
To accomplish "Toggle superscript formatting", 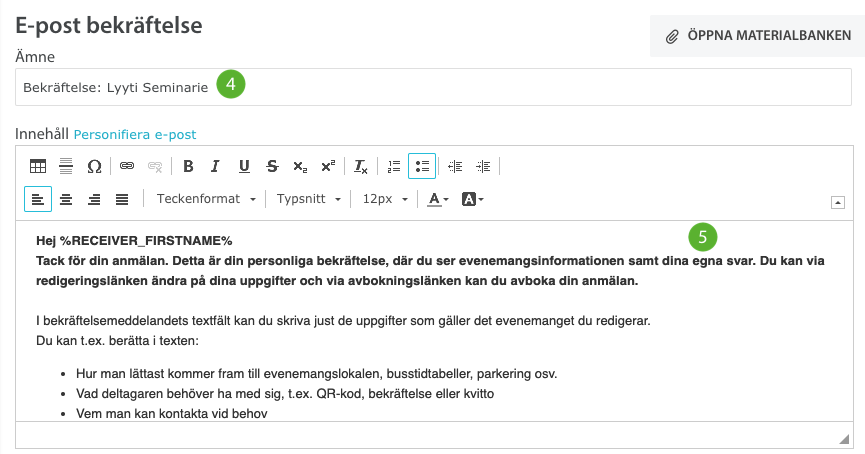I will [x=328, y=166].
